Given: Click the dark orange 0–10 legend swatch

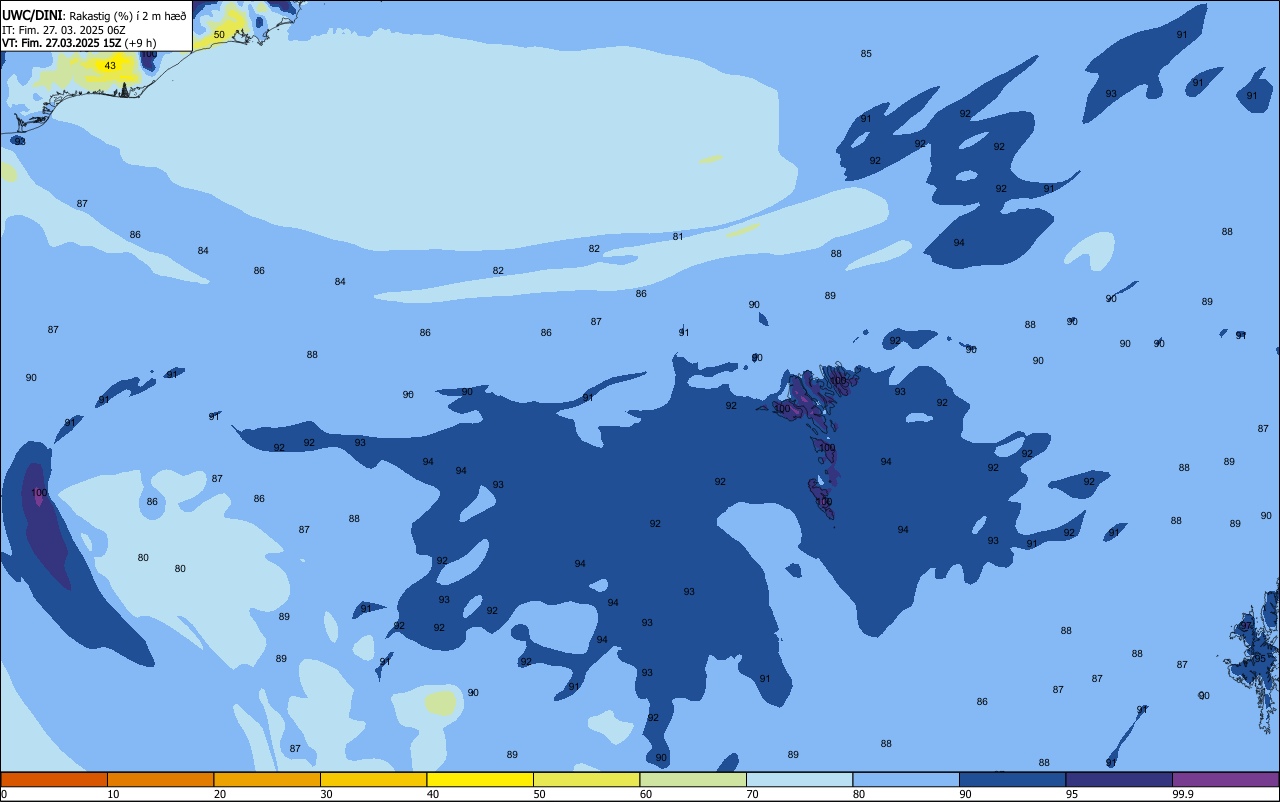Looking at the screenshot, I should pos(54,779).
